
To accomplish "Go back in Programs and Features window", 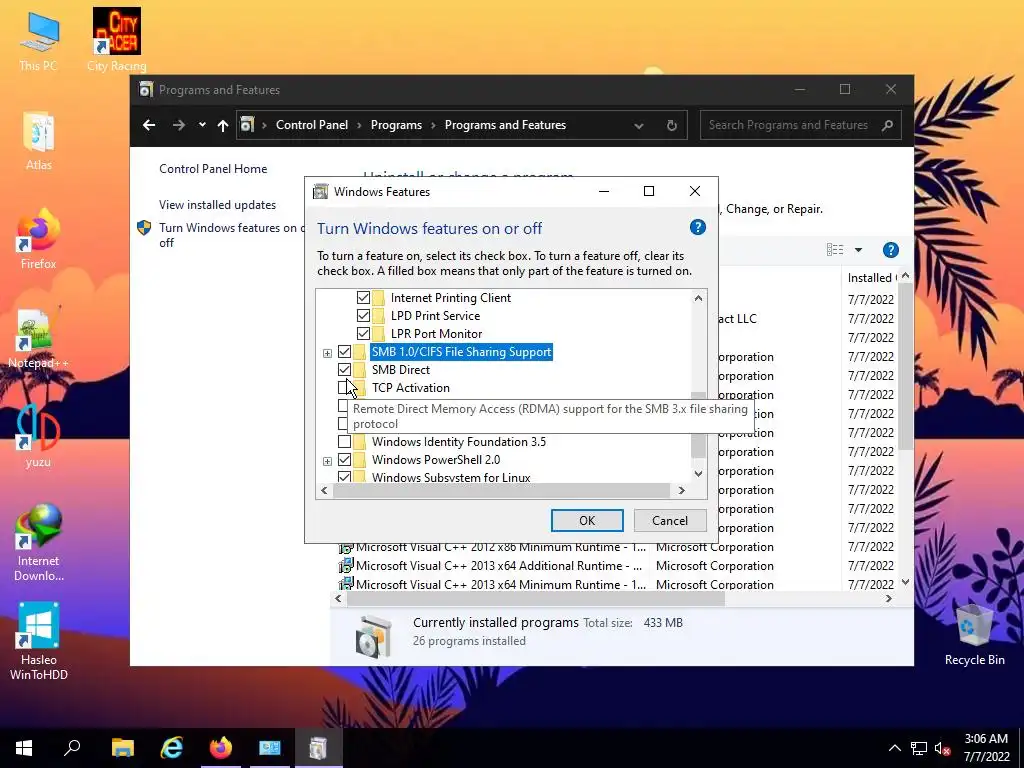I will (149, 125).
